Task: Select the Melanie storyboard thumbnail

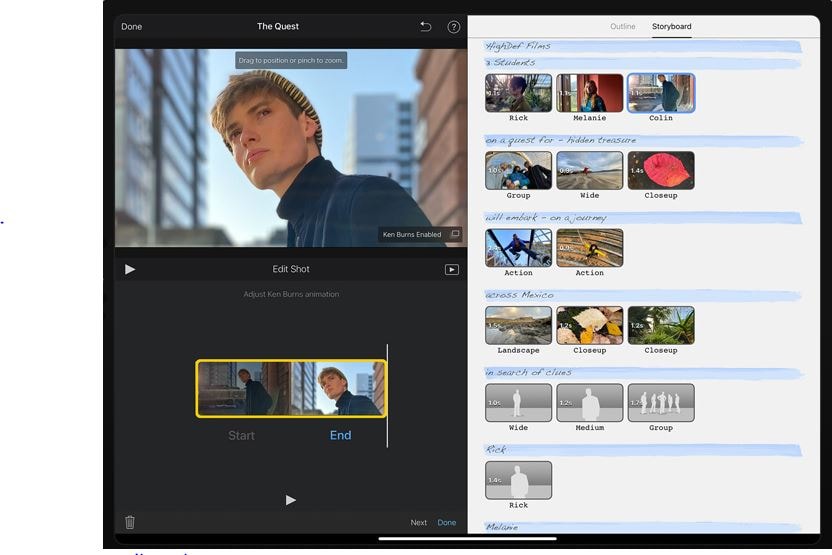Action: click(x=590, y=93)
